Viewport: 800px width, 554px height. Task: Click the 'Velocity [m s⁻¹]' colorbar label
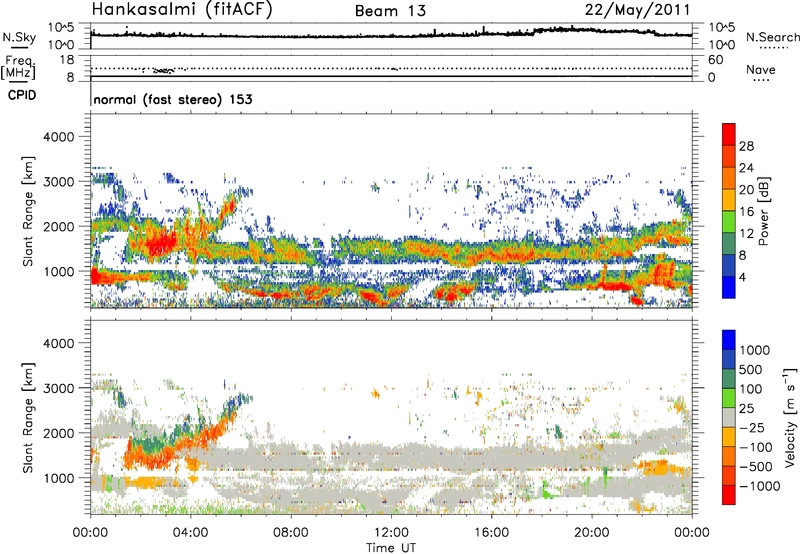790,417
